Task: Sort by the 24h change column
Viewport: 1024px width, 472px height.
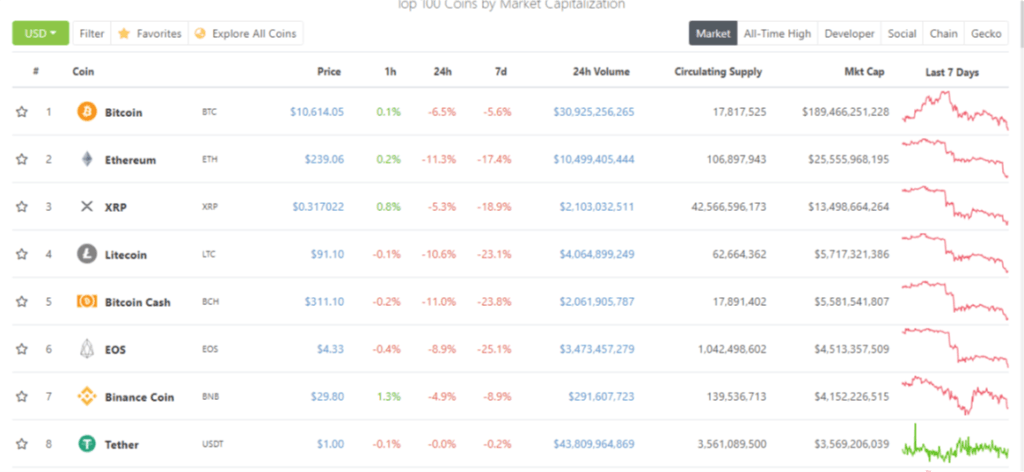Action: 443,72
